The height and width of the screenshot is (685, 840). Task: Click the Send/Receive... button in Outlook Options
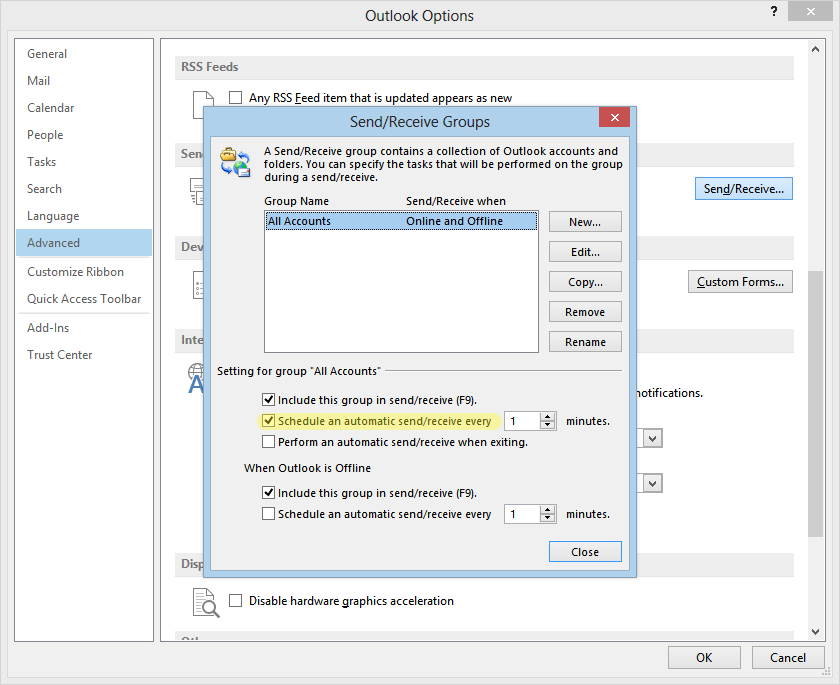tap(744, 189)
